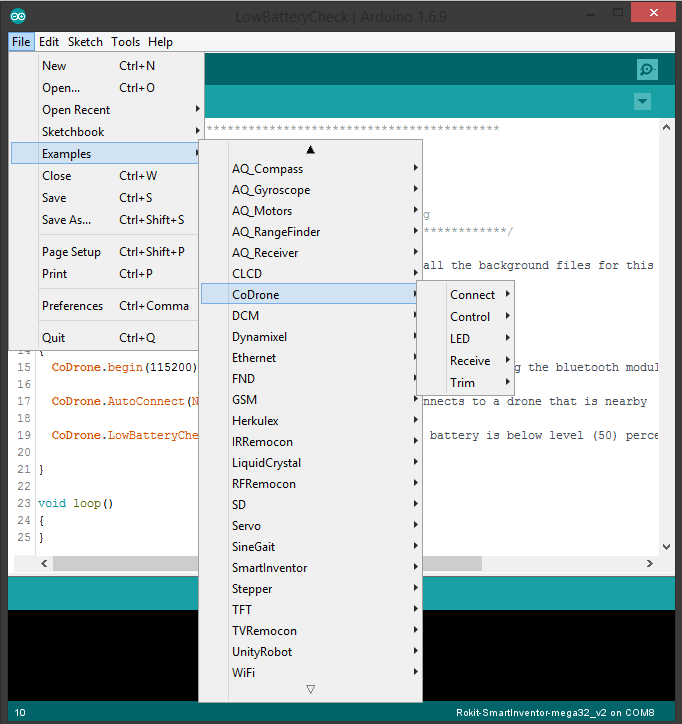Choose Print from the File menu

[105, 274]
